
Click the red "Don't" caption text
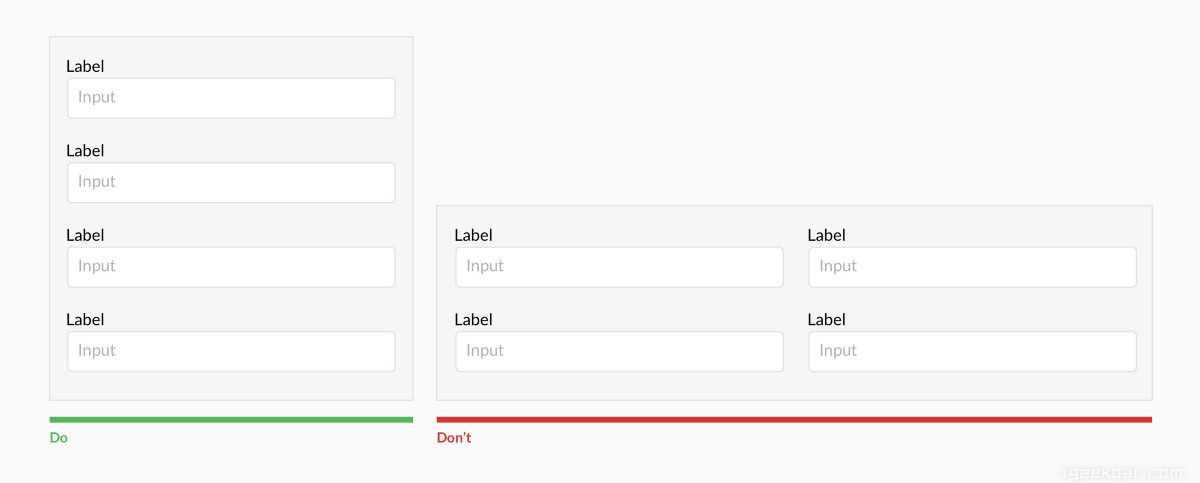click(454, 438)
